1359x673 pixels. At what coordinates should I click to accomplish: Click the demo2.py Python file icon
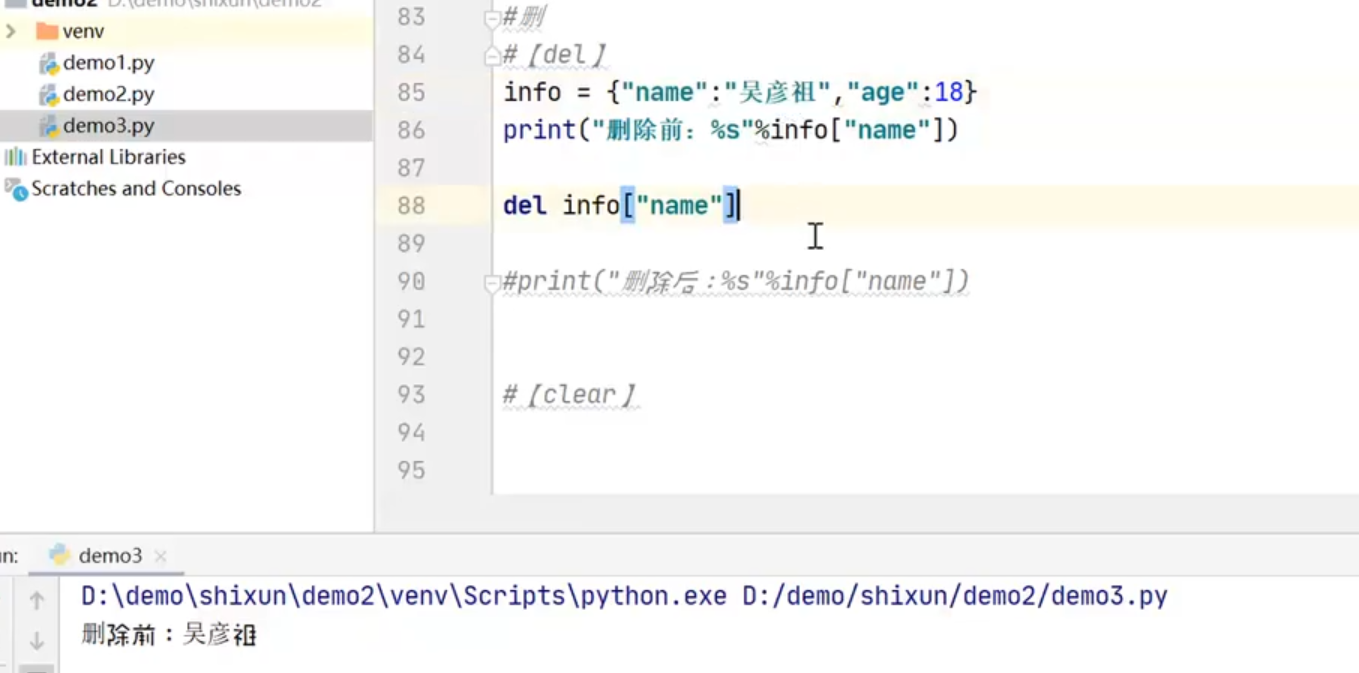click(48, 95)
